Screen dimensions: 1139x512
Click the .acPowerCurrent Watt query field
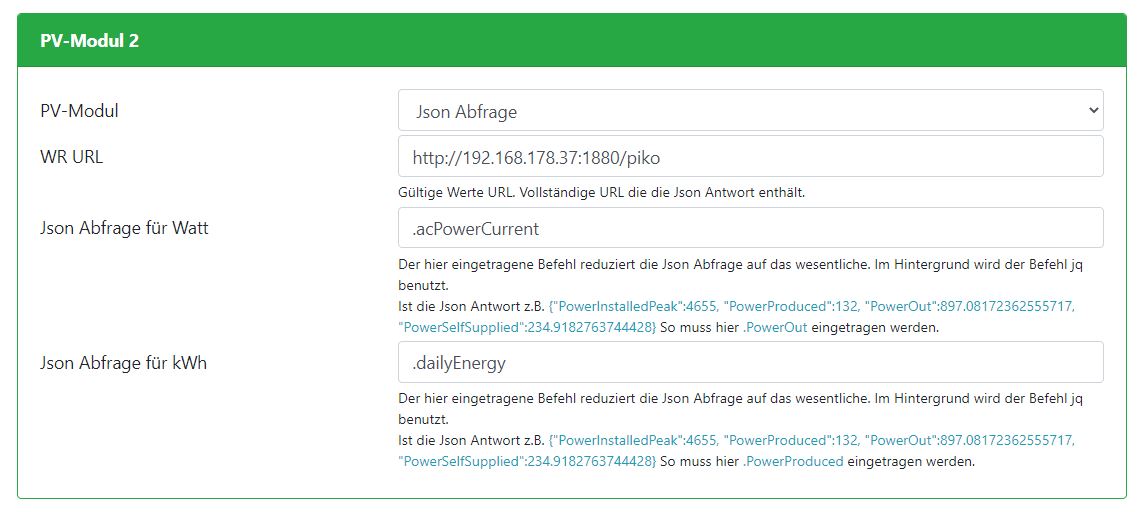tap(750, 228)
